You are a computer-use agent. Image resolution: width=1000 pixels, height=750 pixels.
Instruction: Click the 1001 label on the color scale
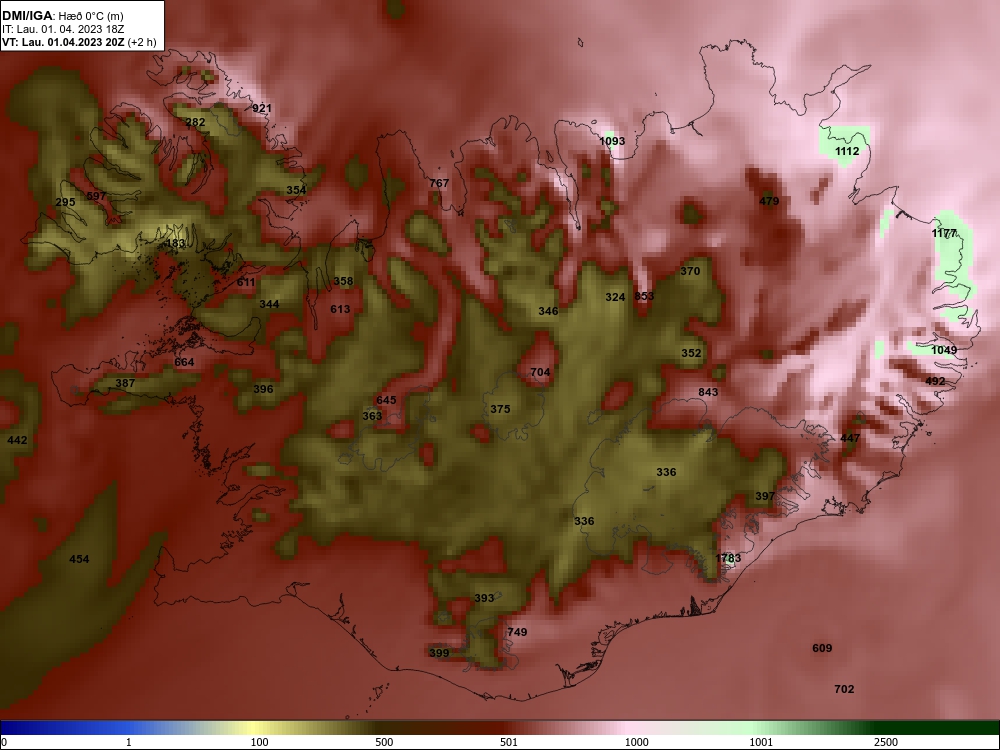click(x=761, y=742)
